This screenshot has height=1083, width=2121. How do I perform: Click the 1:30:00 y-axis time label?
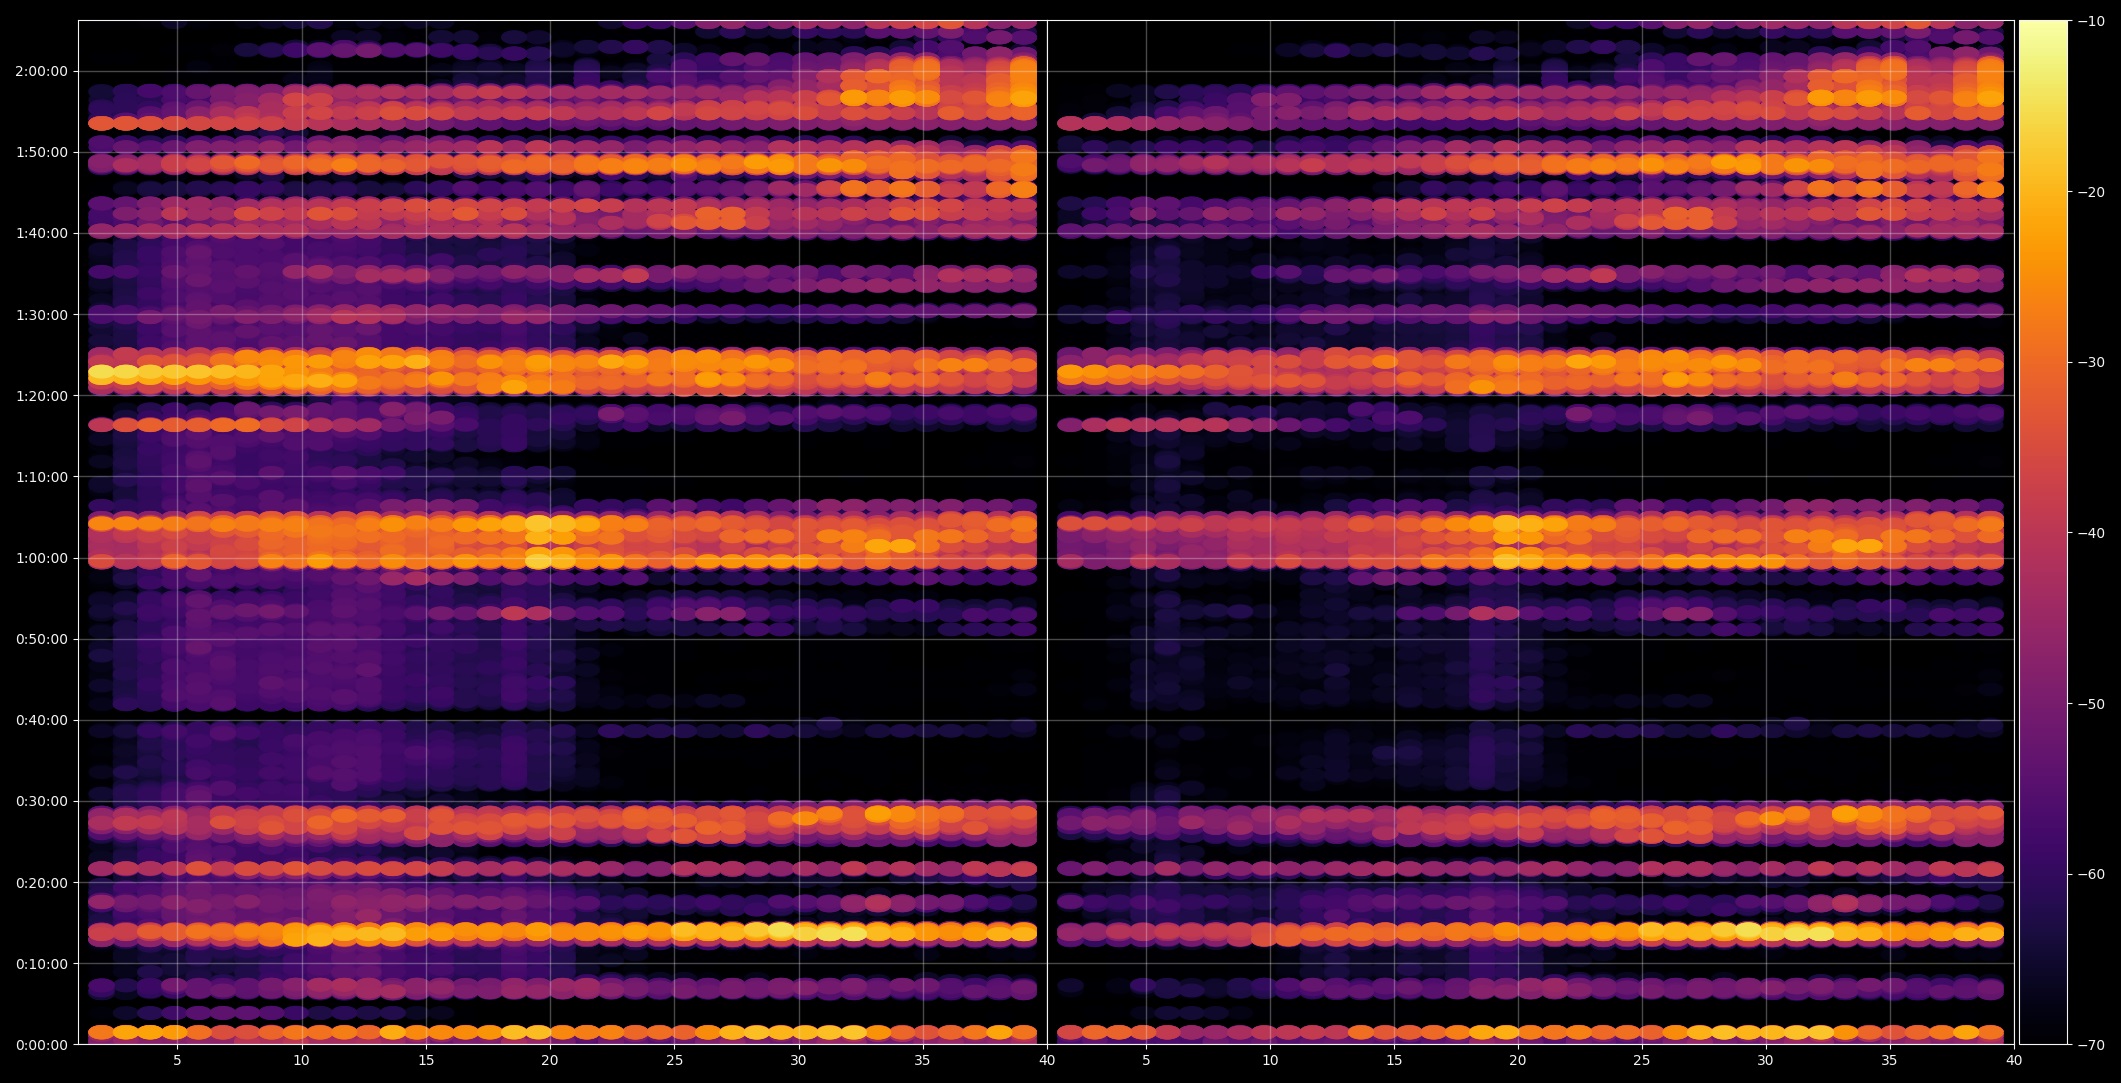point(41,315)
